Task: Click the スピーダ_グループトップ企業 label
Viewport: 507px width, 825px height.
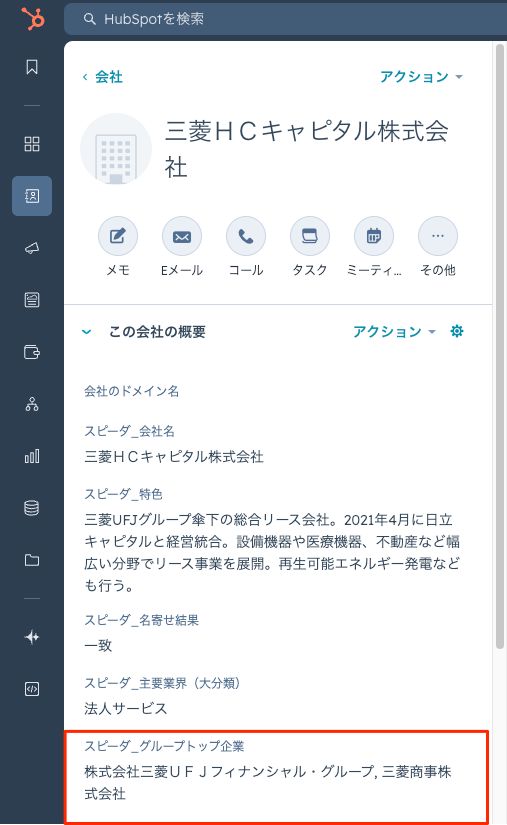Action: tap(164, 746)
